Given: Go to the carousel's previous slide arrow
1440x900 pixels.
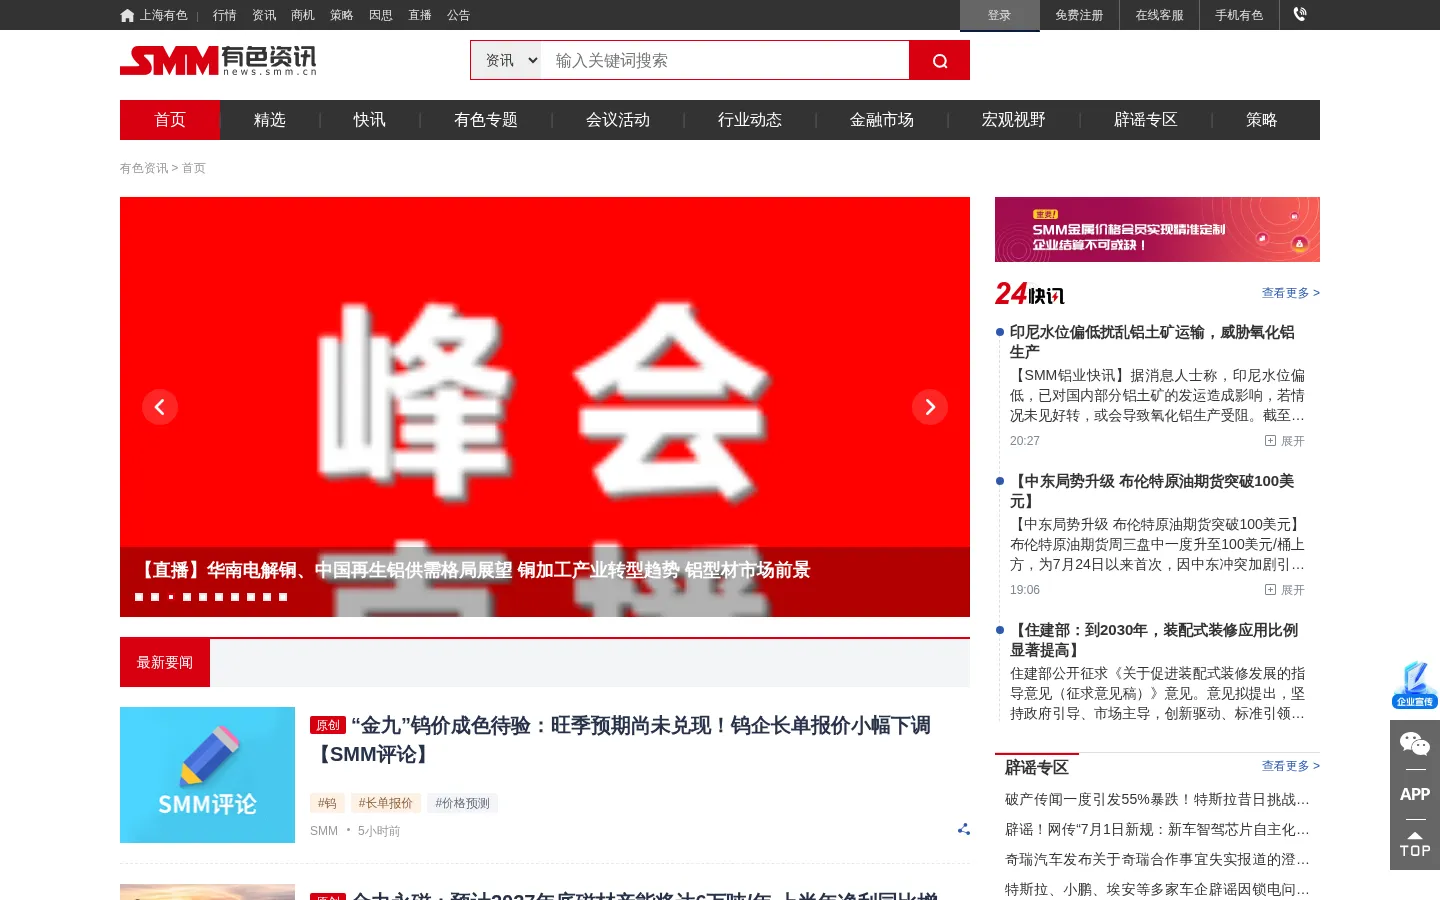Looking at the screenshot, I should point(160,407).
